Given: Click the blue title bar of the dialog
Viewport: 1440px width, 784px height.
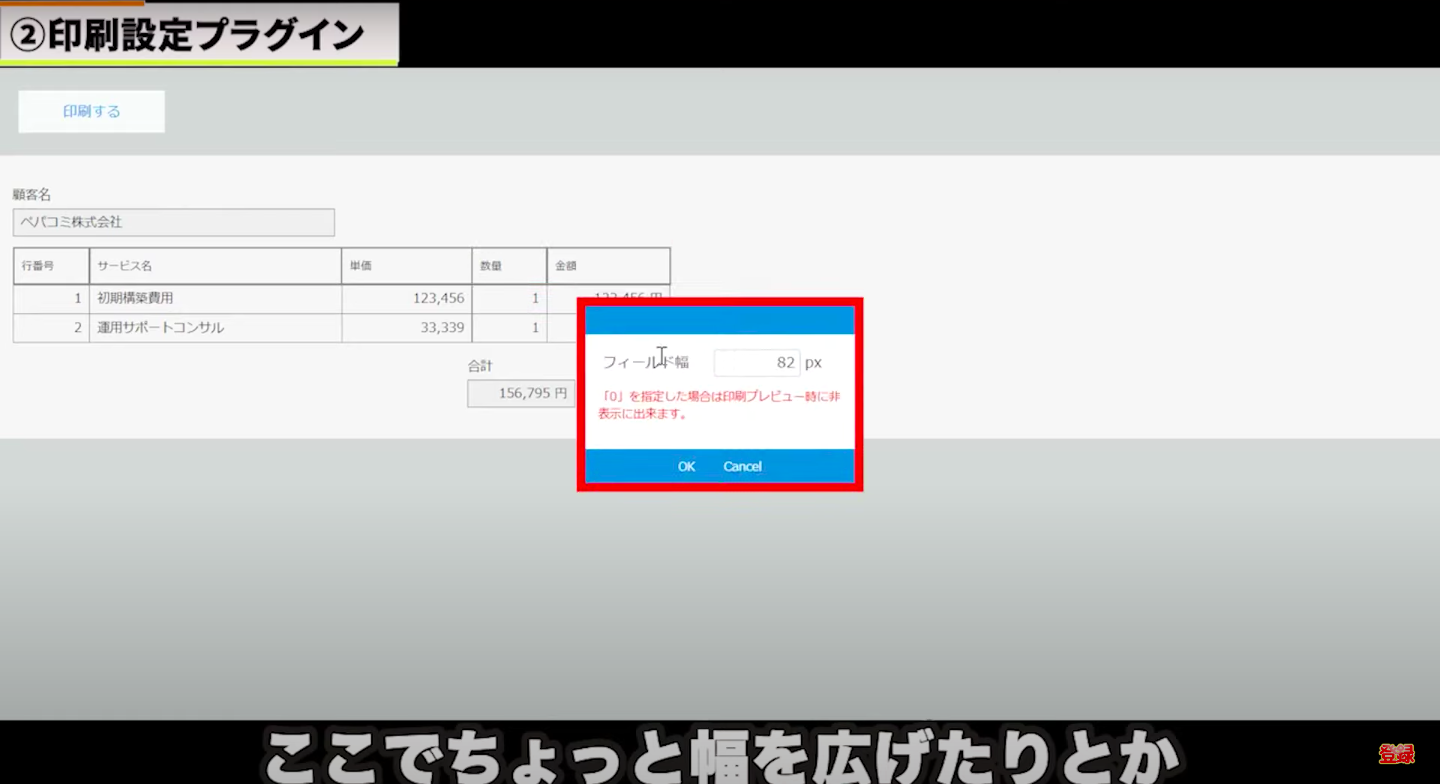Looking at the screenshot, I should [x=719, y=320].
